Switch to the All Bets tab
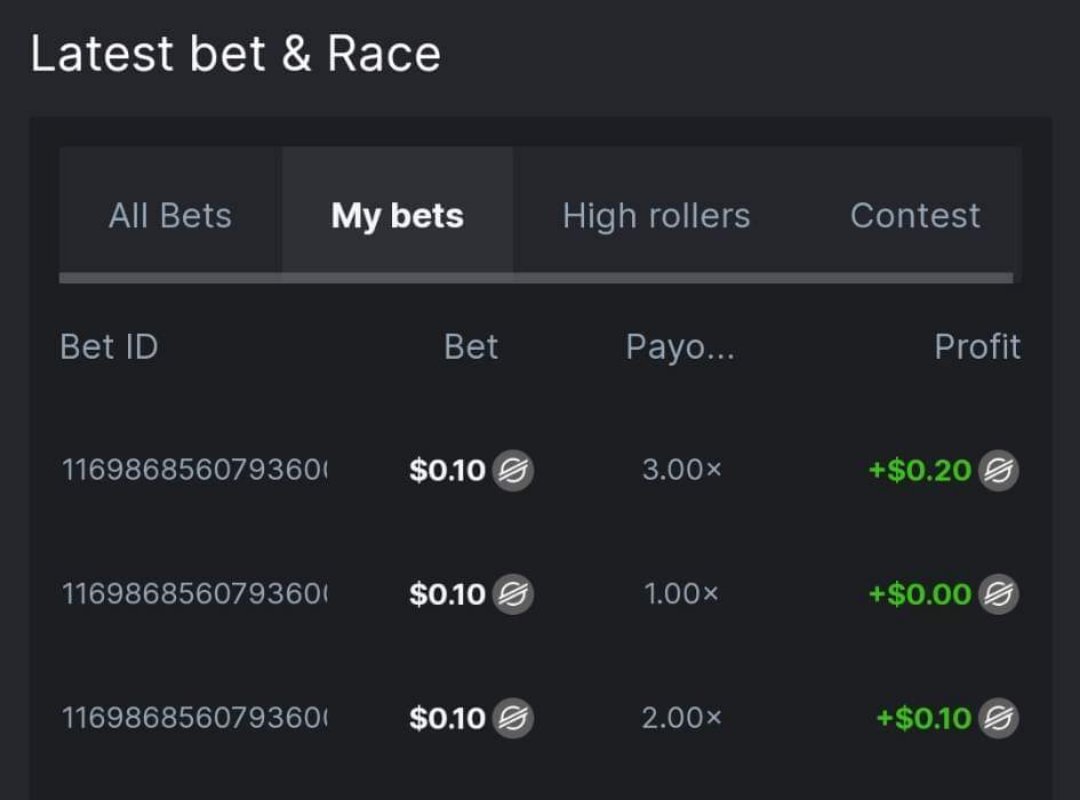Image resolution: width=1080 pixels, height=800 pixels. point(170,216)
